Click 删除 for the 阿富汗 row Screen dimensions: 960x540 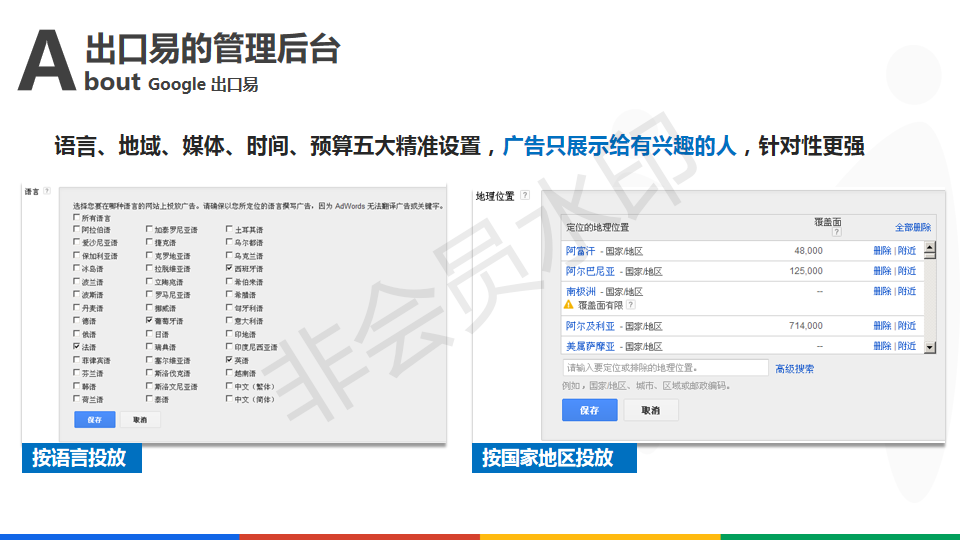882,251
